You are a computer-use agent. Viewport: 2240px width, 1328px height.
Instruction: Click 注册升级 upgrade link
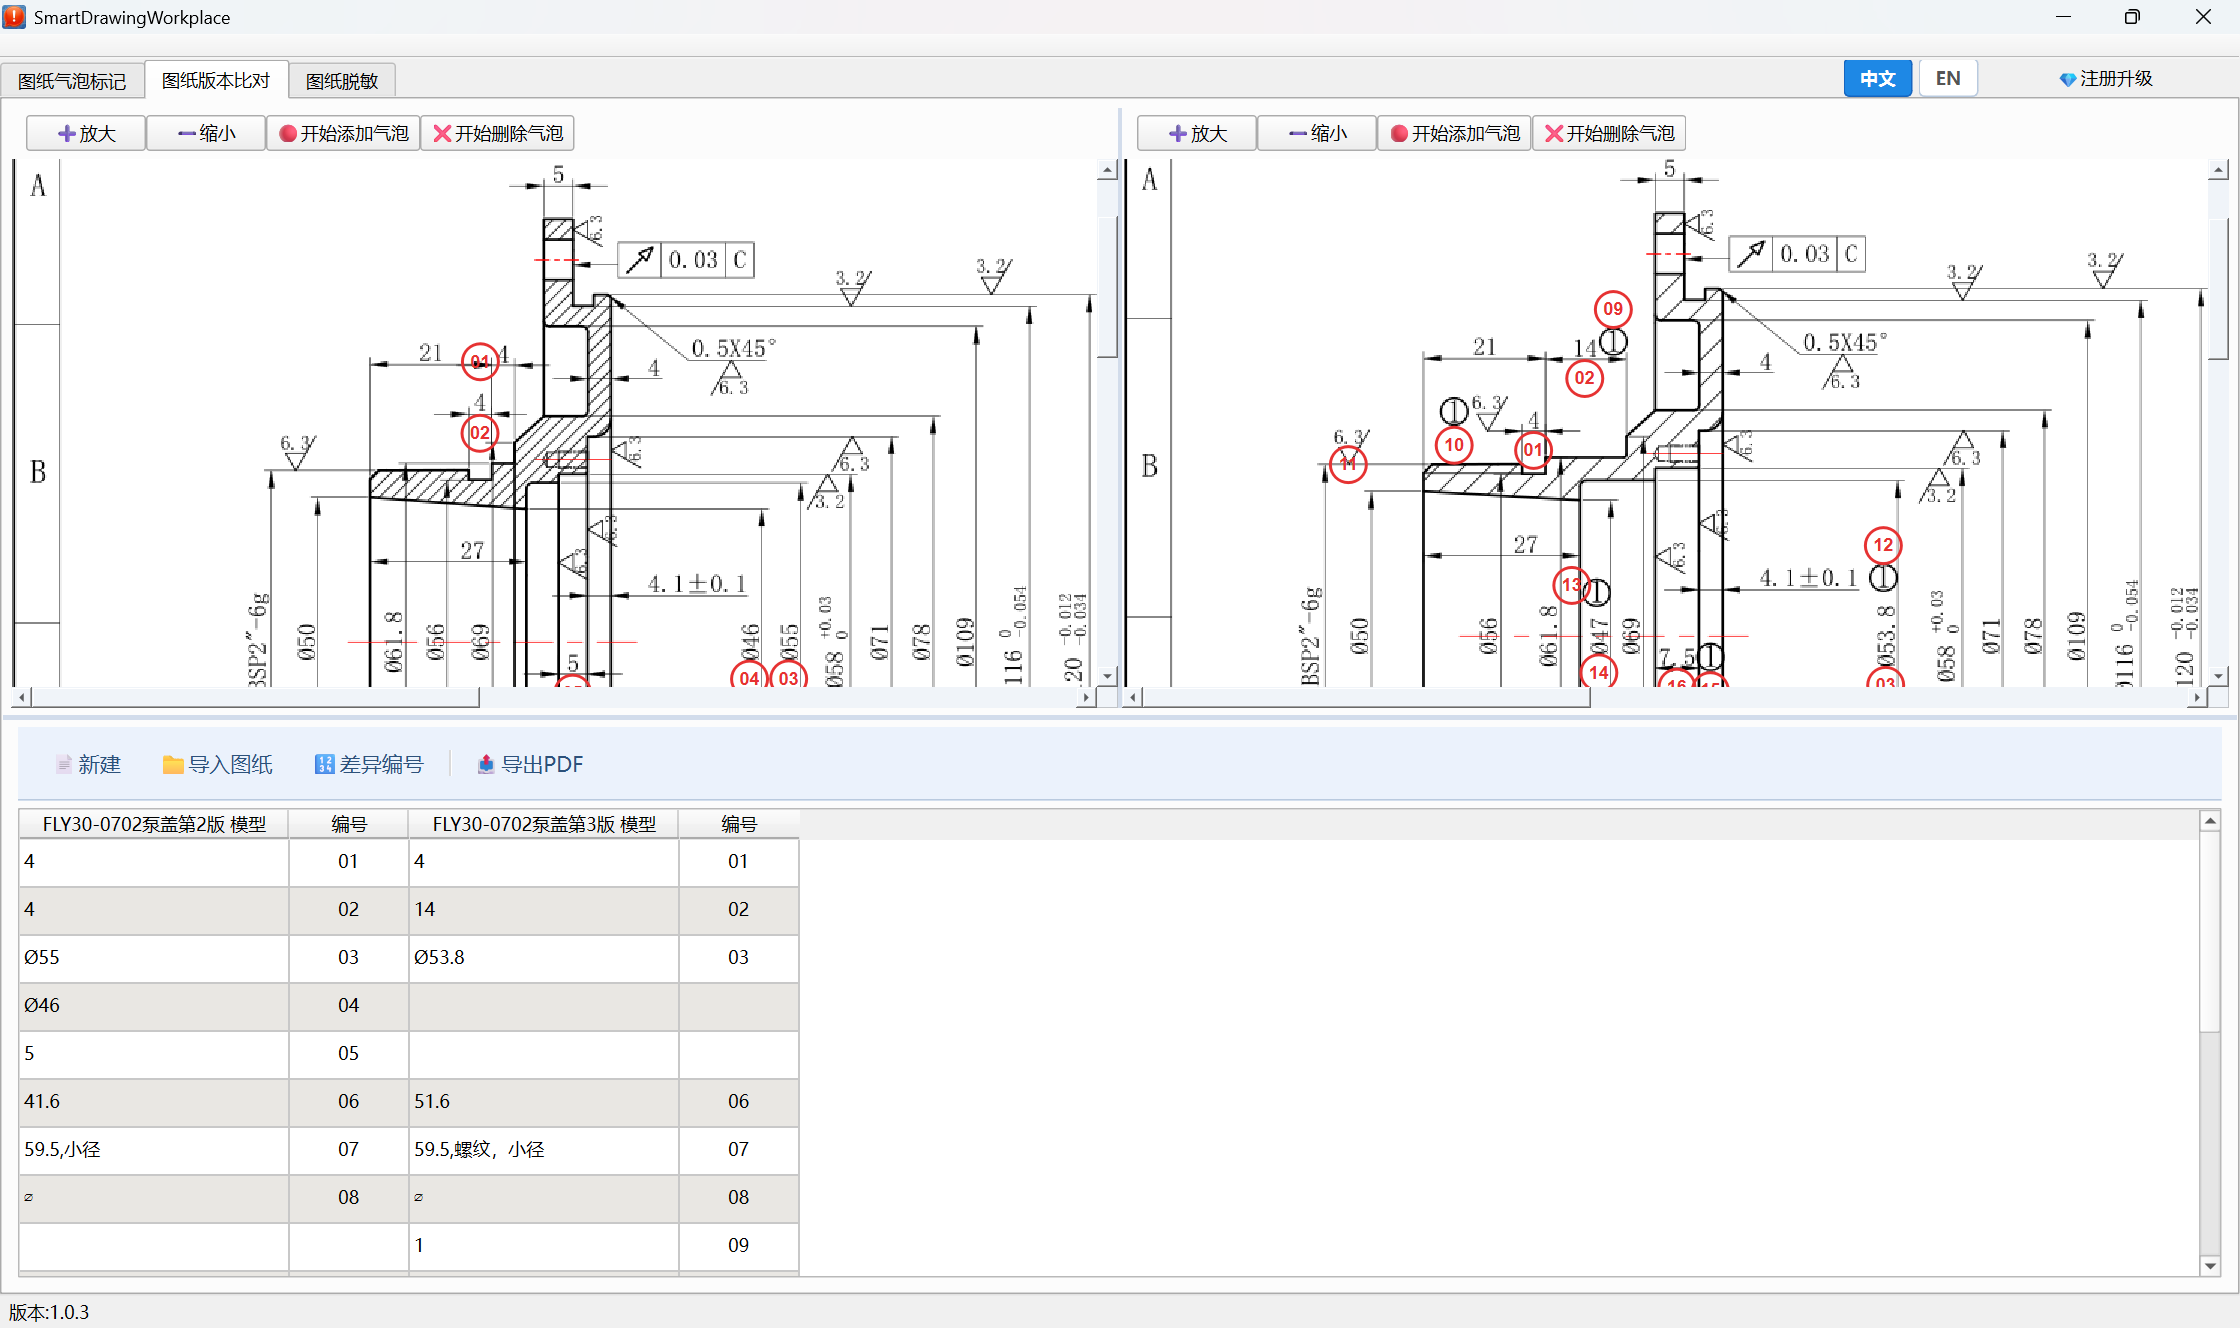coord(2105,78)
